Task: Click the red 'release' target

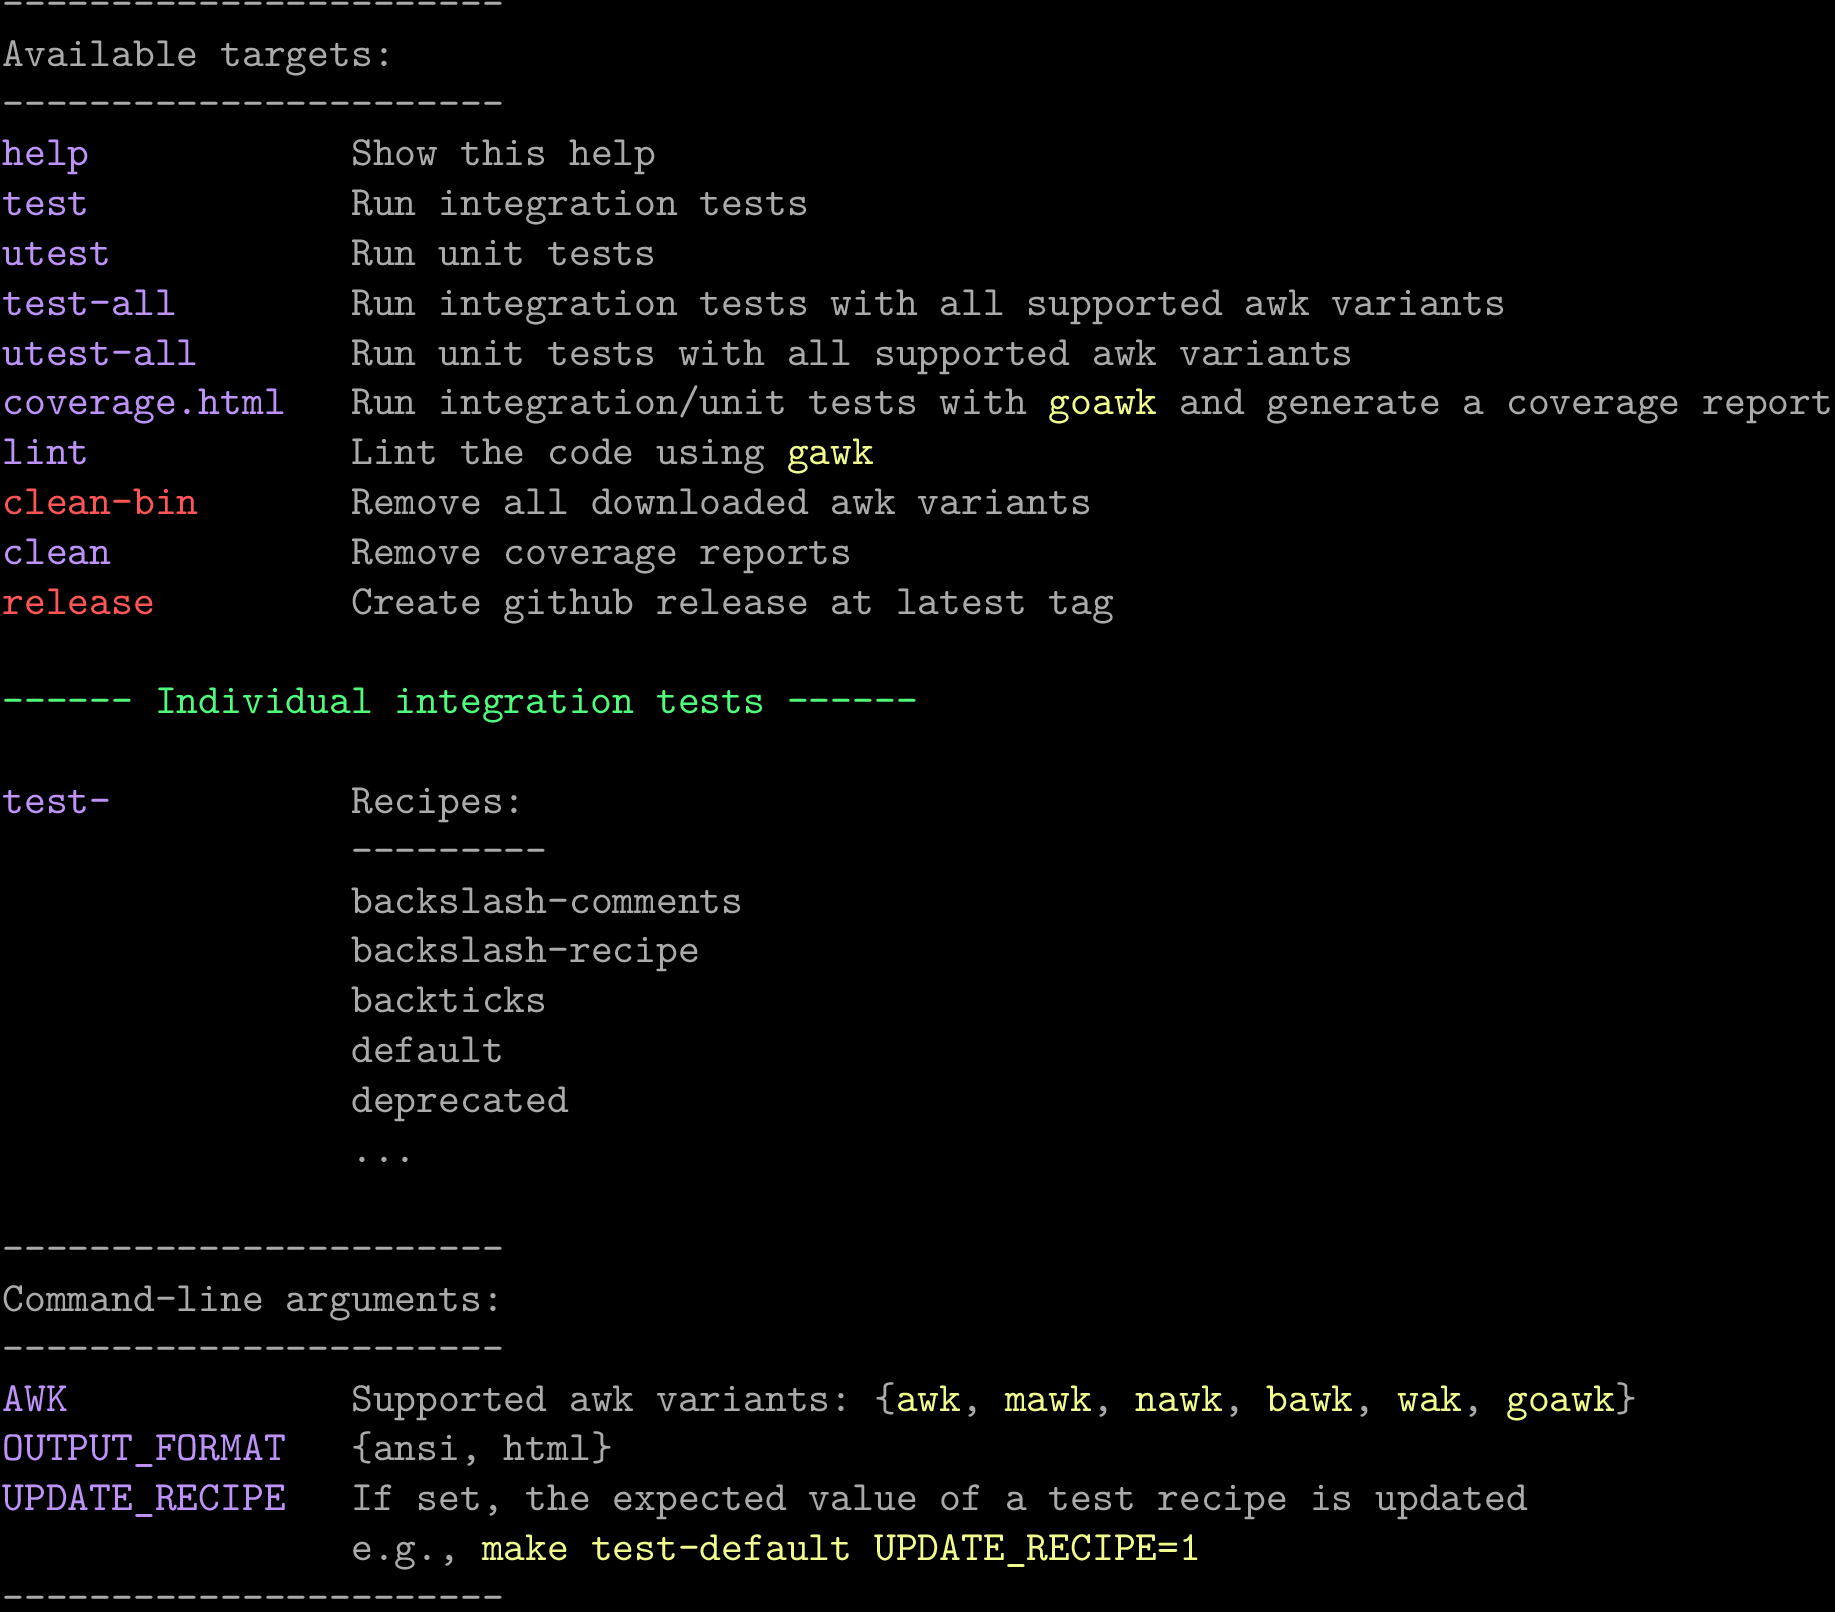Action: pos(78,603)
